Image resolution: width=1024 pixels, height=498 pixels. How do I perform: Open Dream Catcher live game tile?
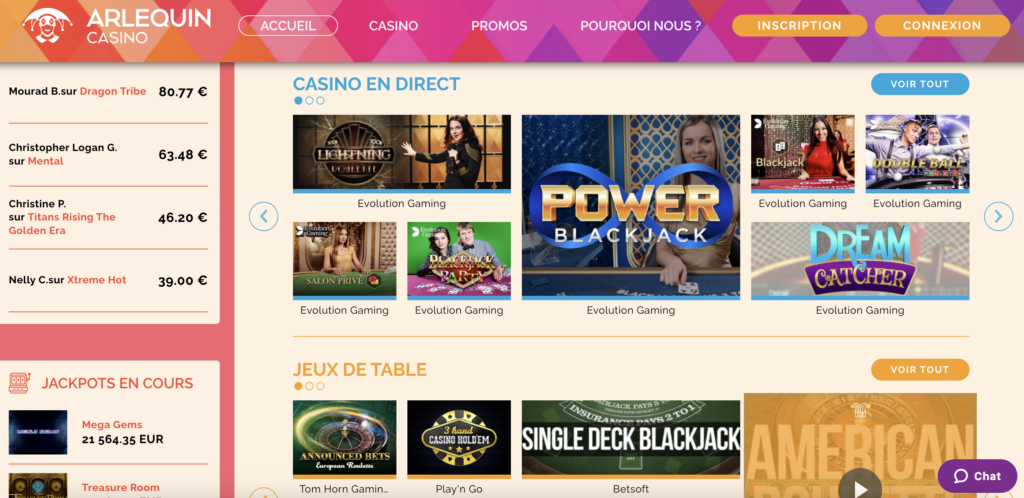[860, 260]
